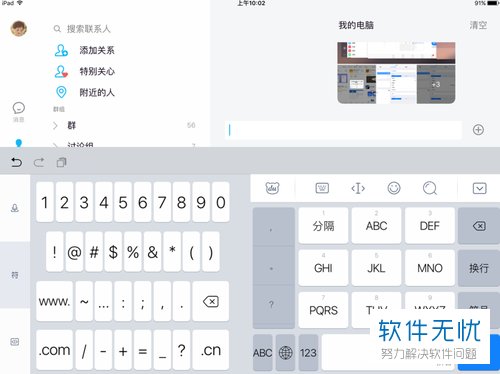Tap the # symbol key
The image size is (500, 374).
[x=94, y=252]
